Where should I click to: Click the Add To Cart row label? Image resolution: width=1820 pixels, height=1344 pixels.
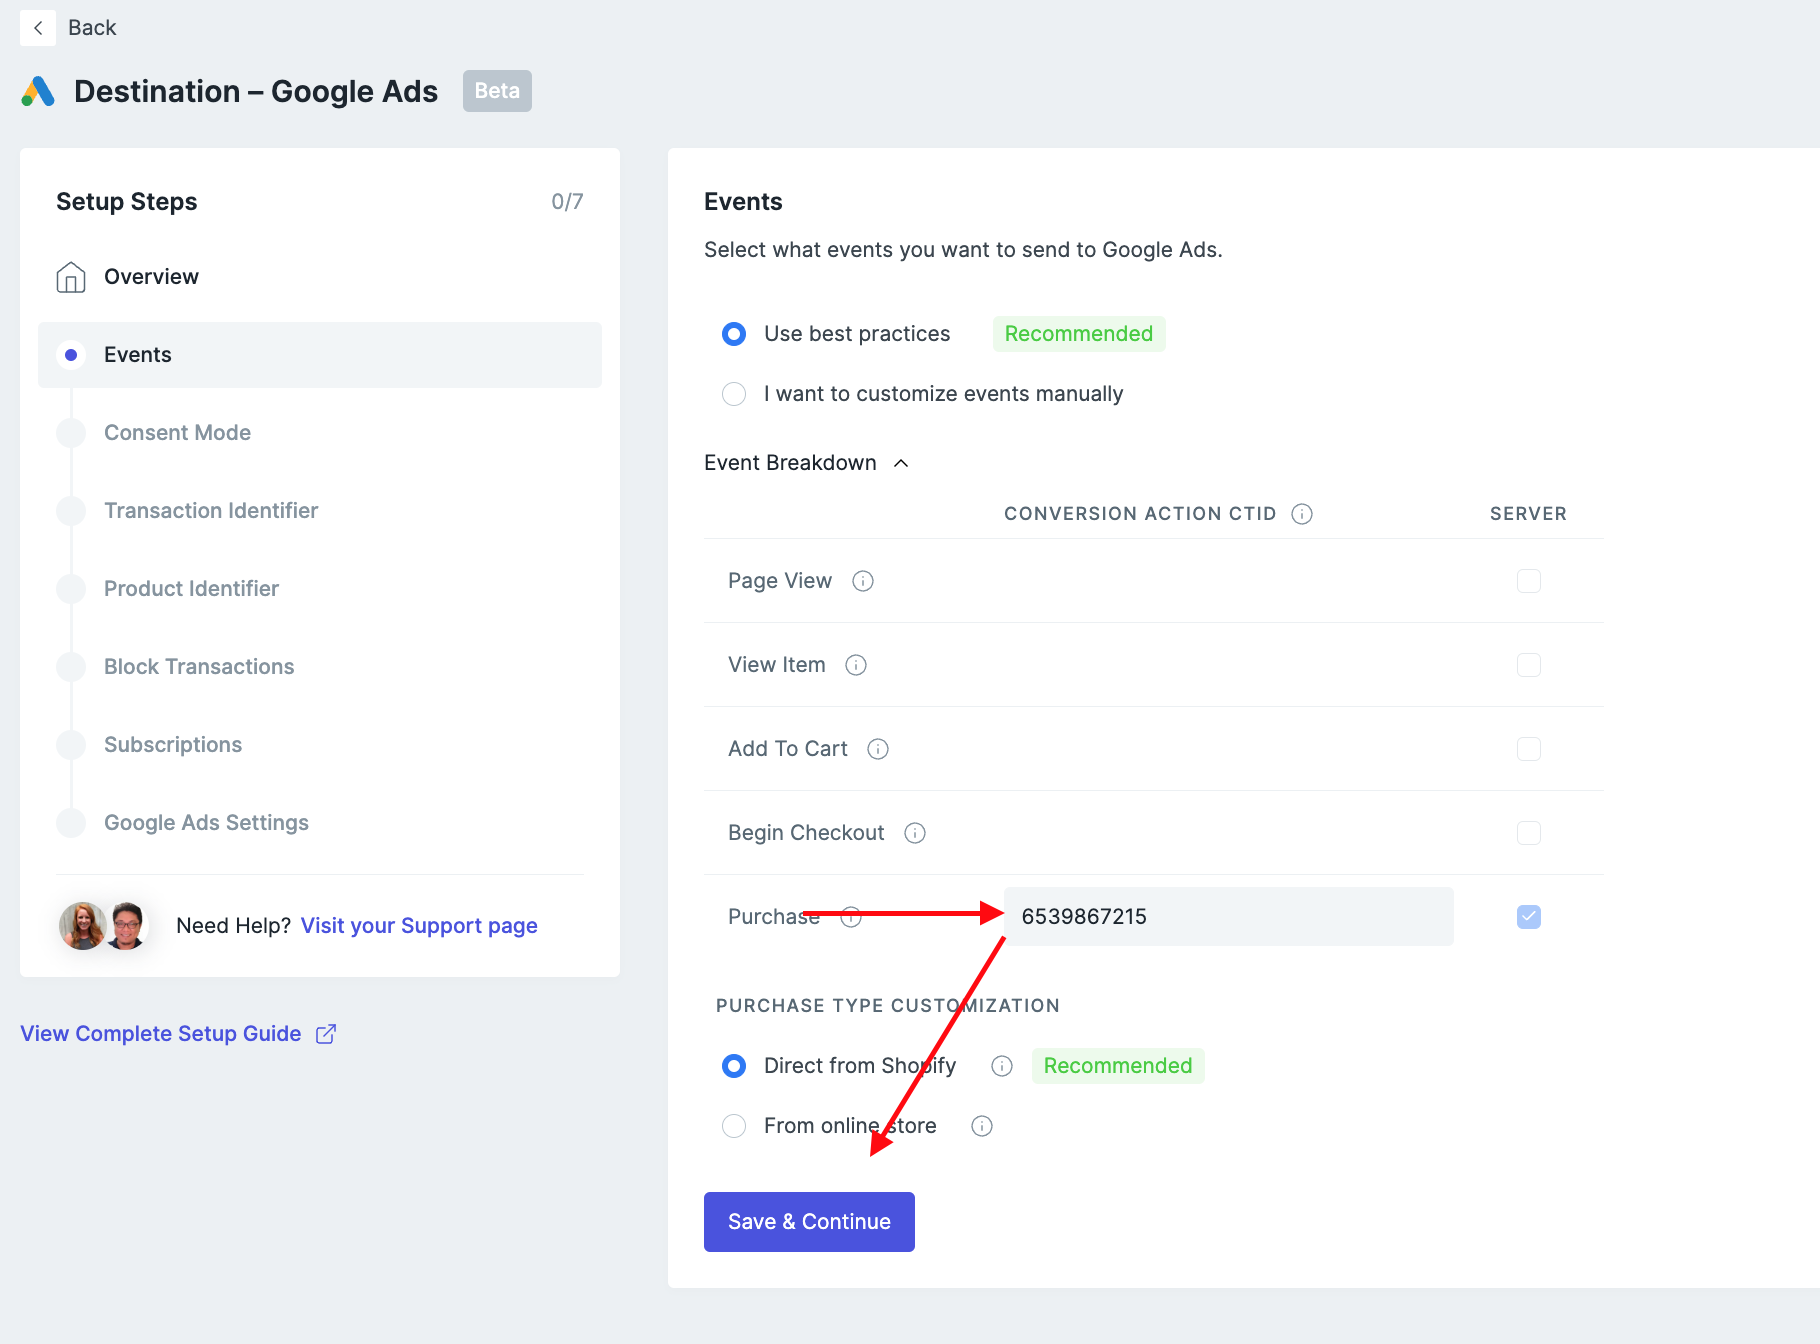(x=788, y=749)
